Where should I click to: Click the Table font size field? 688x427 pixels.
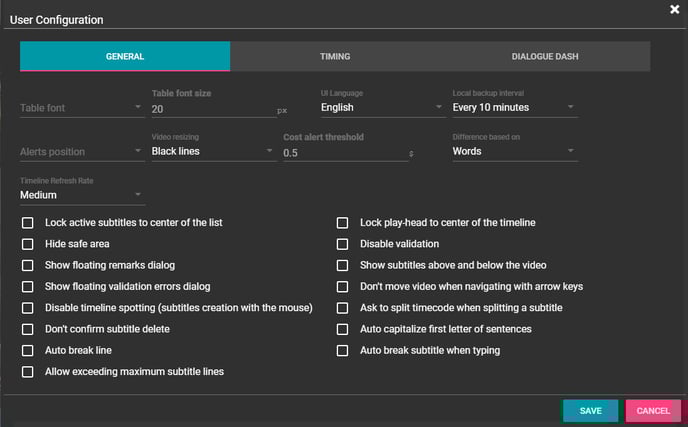pyautogui.click(x=210, y=109)
